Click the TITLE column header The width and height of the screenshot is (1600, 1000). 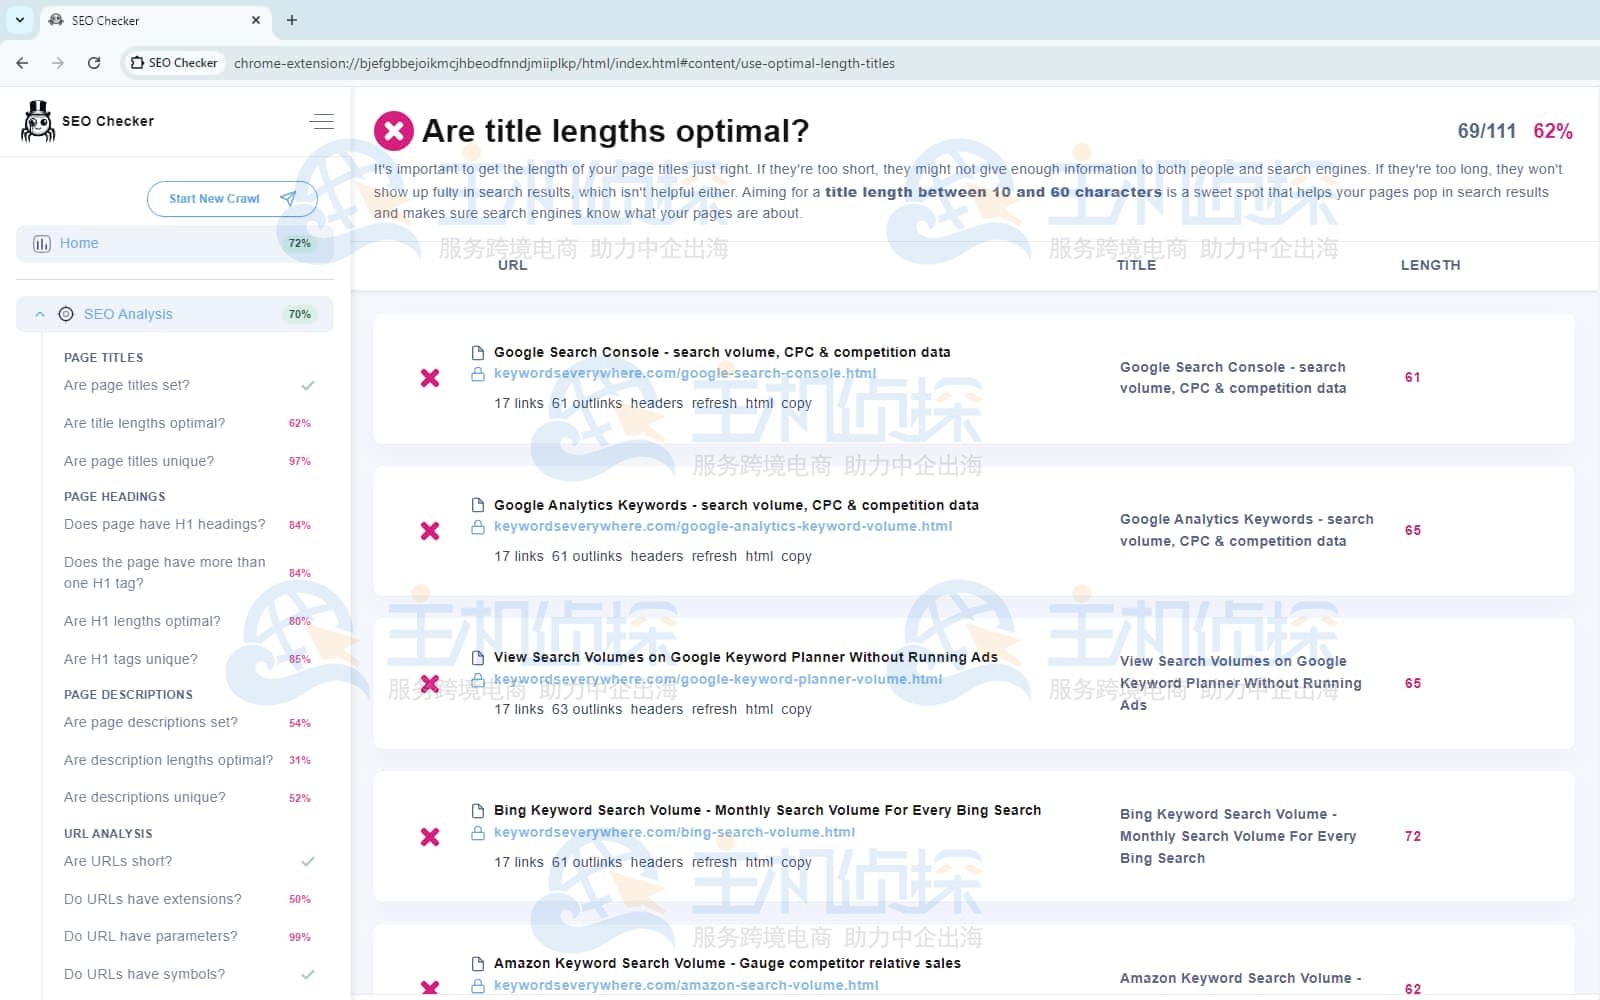click(x=1136, y=265)
